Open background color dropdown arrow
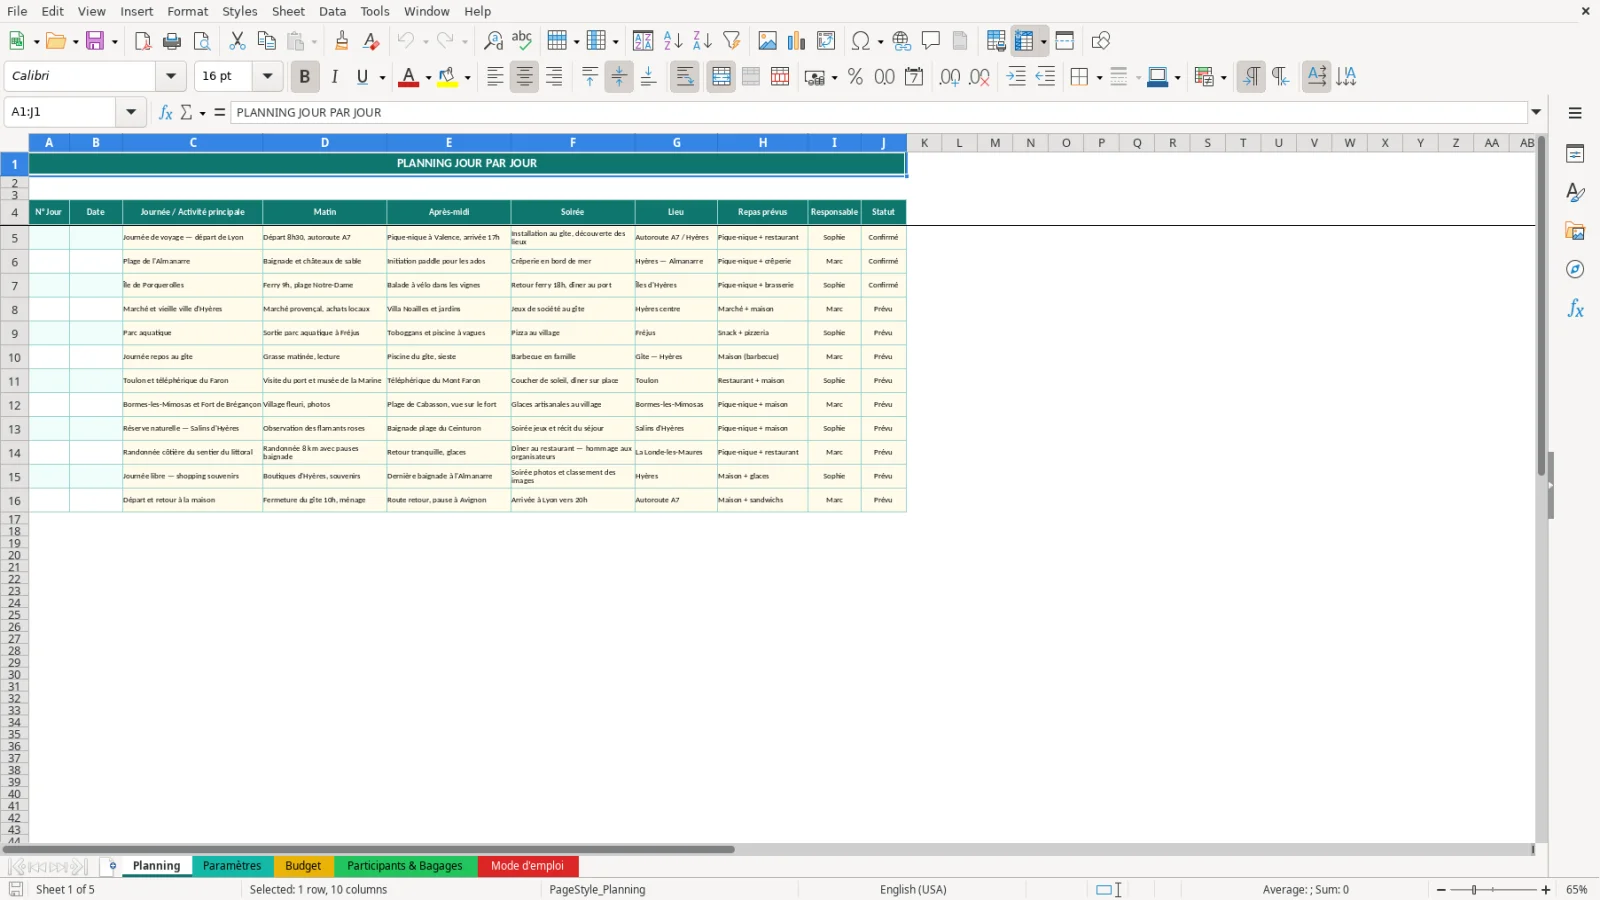Screen dimensions: 1600x900 click(x=467, y=77)
